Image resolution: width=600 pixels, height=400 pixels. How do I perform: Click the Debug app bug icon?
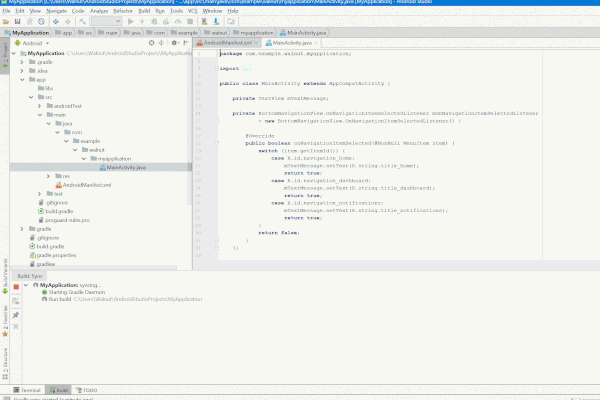pos(154,22)
